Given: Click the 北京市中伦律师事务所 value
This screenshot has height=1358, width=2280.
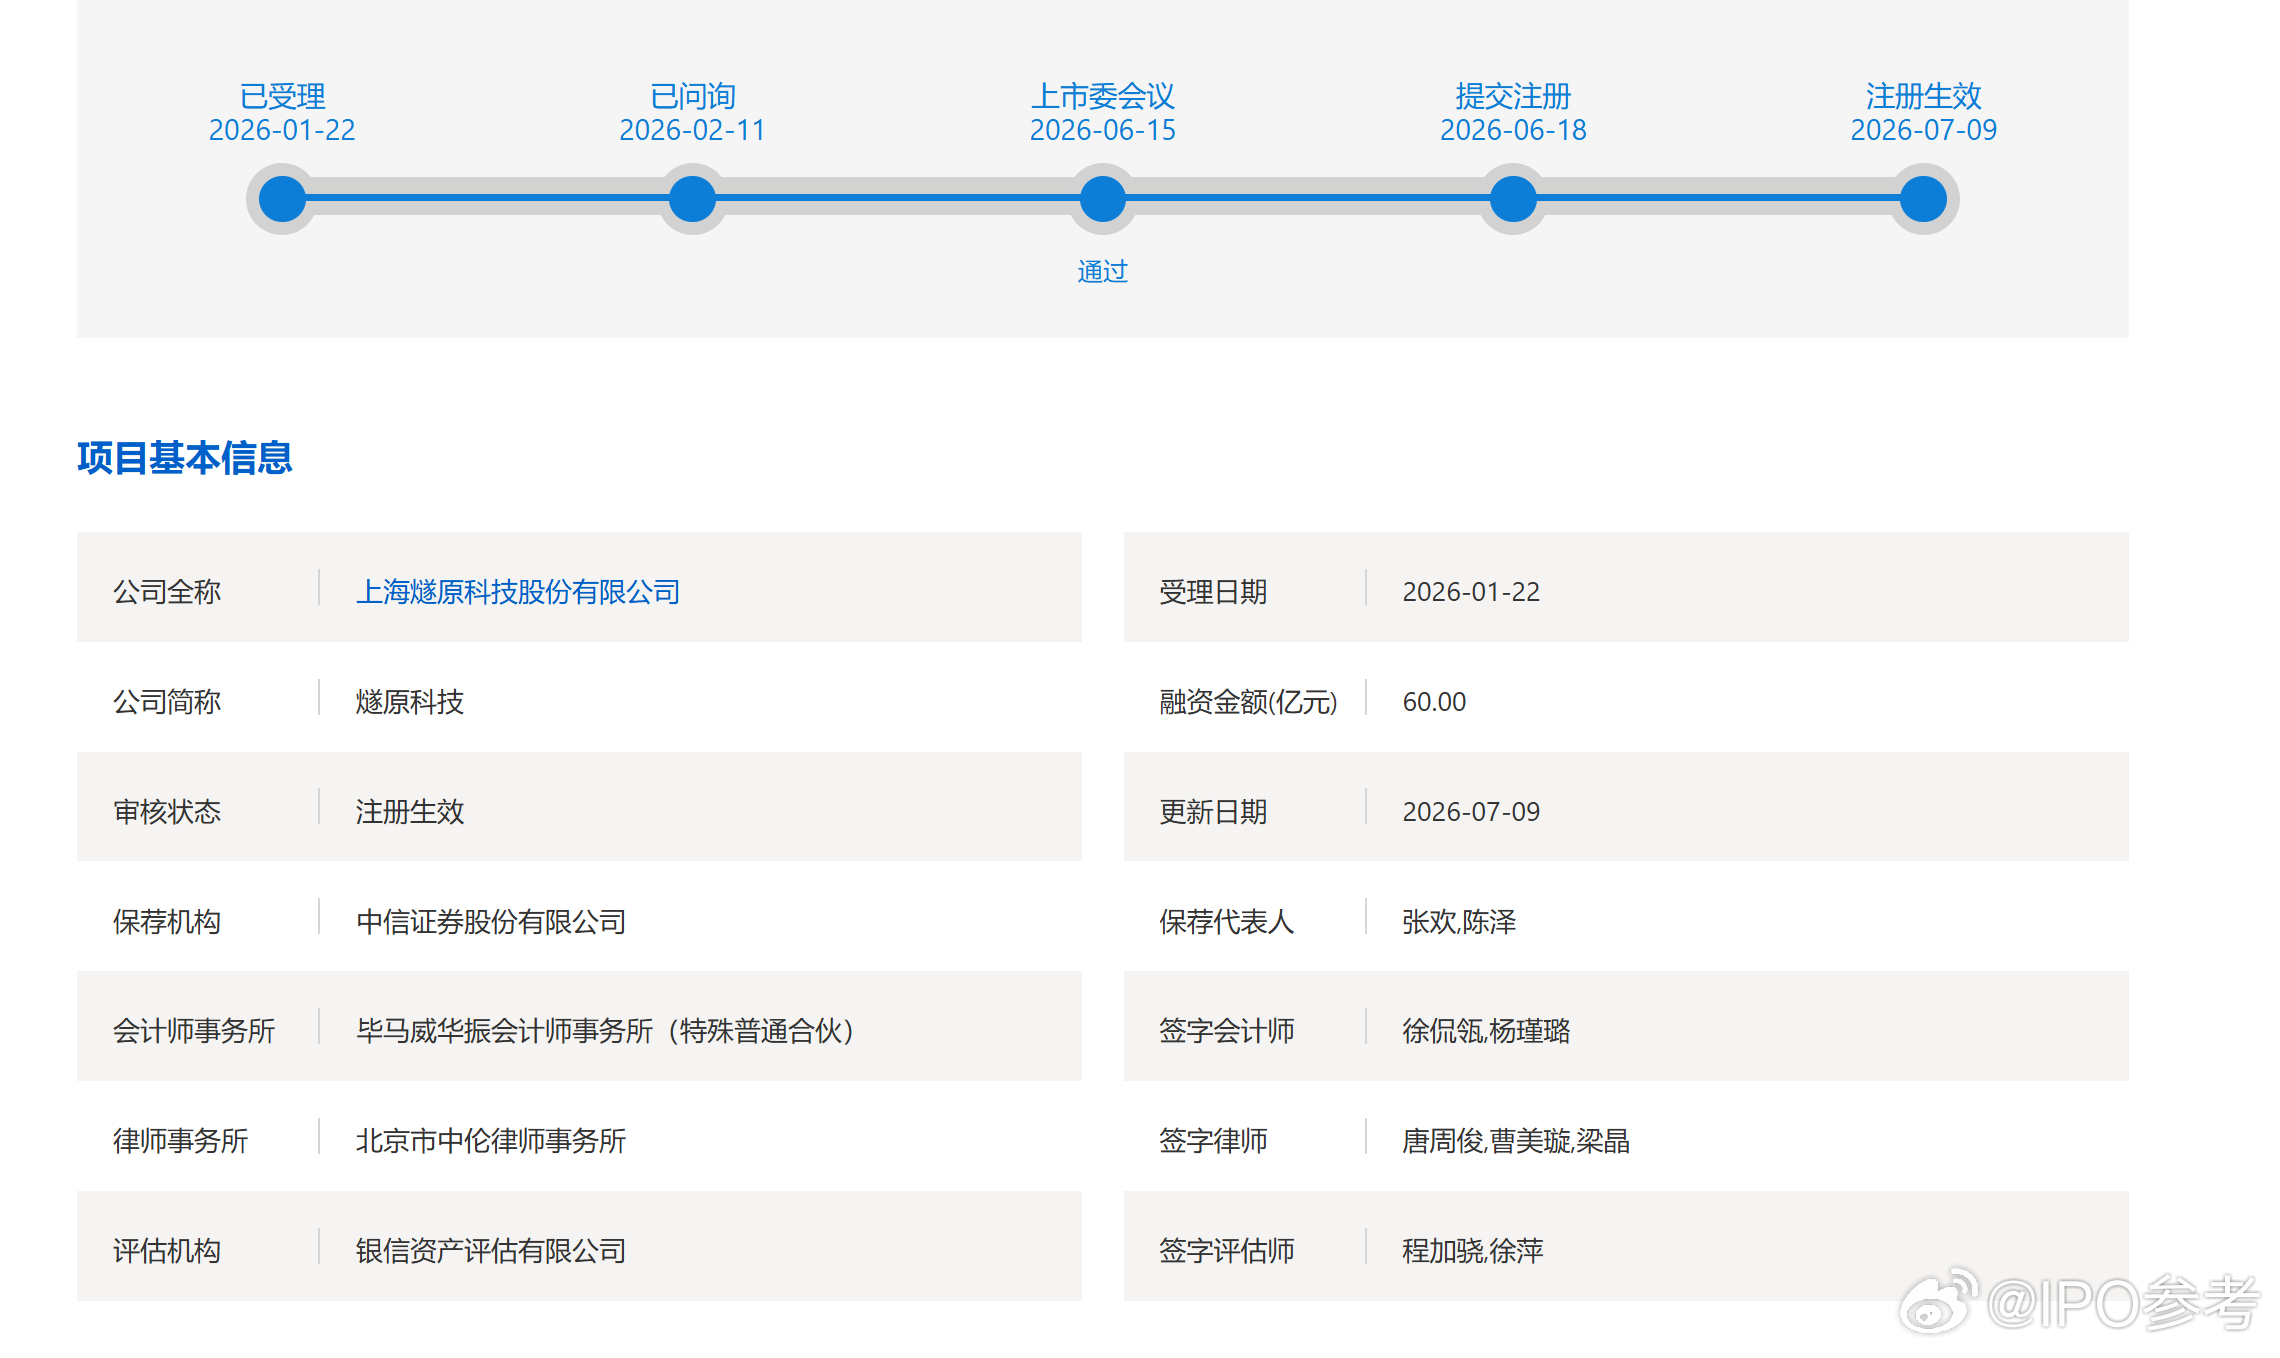Looking at the screenshot, I should pos(491,1141).
